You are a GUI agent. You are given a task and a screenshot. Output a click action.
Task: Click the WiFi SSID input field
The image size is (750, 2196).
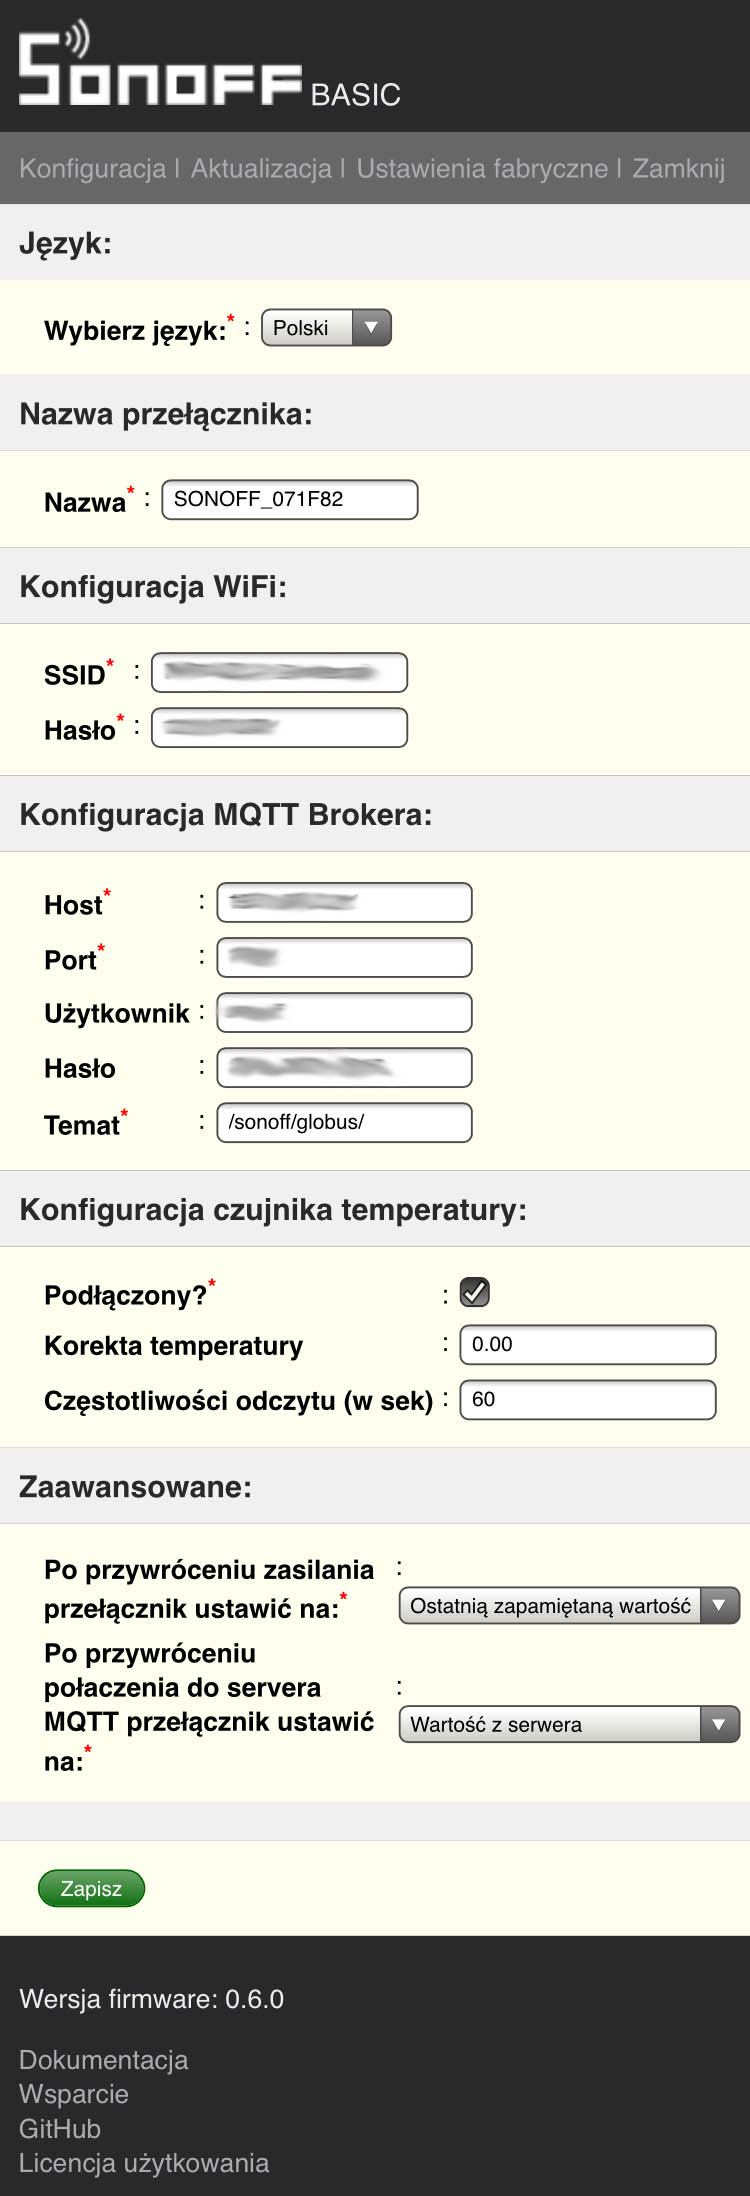pyautogui.click(x=279, y=673)
